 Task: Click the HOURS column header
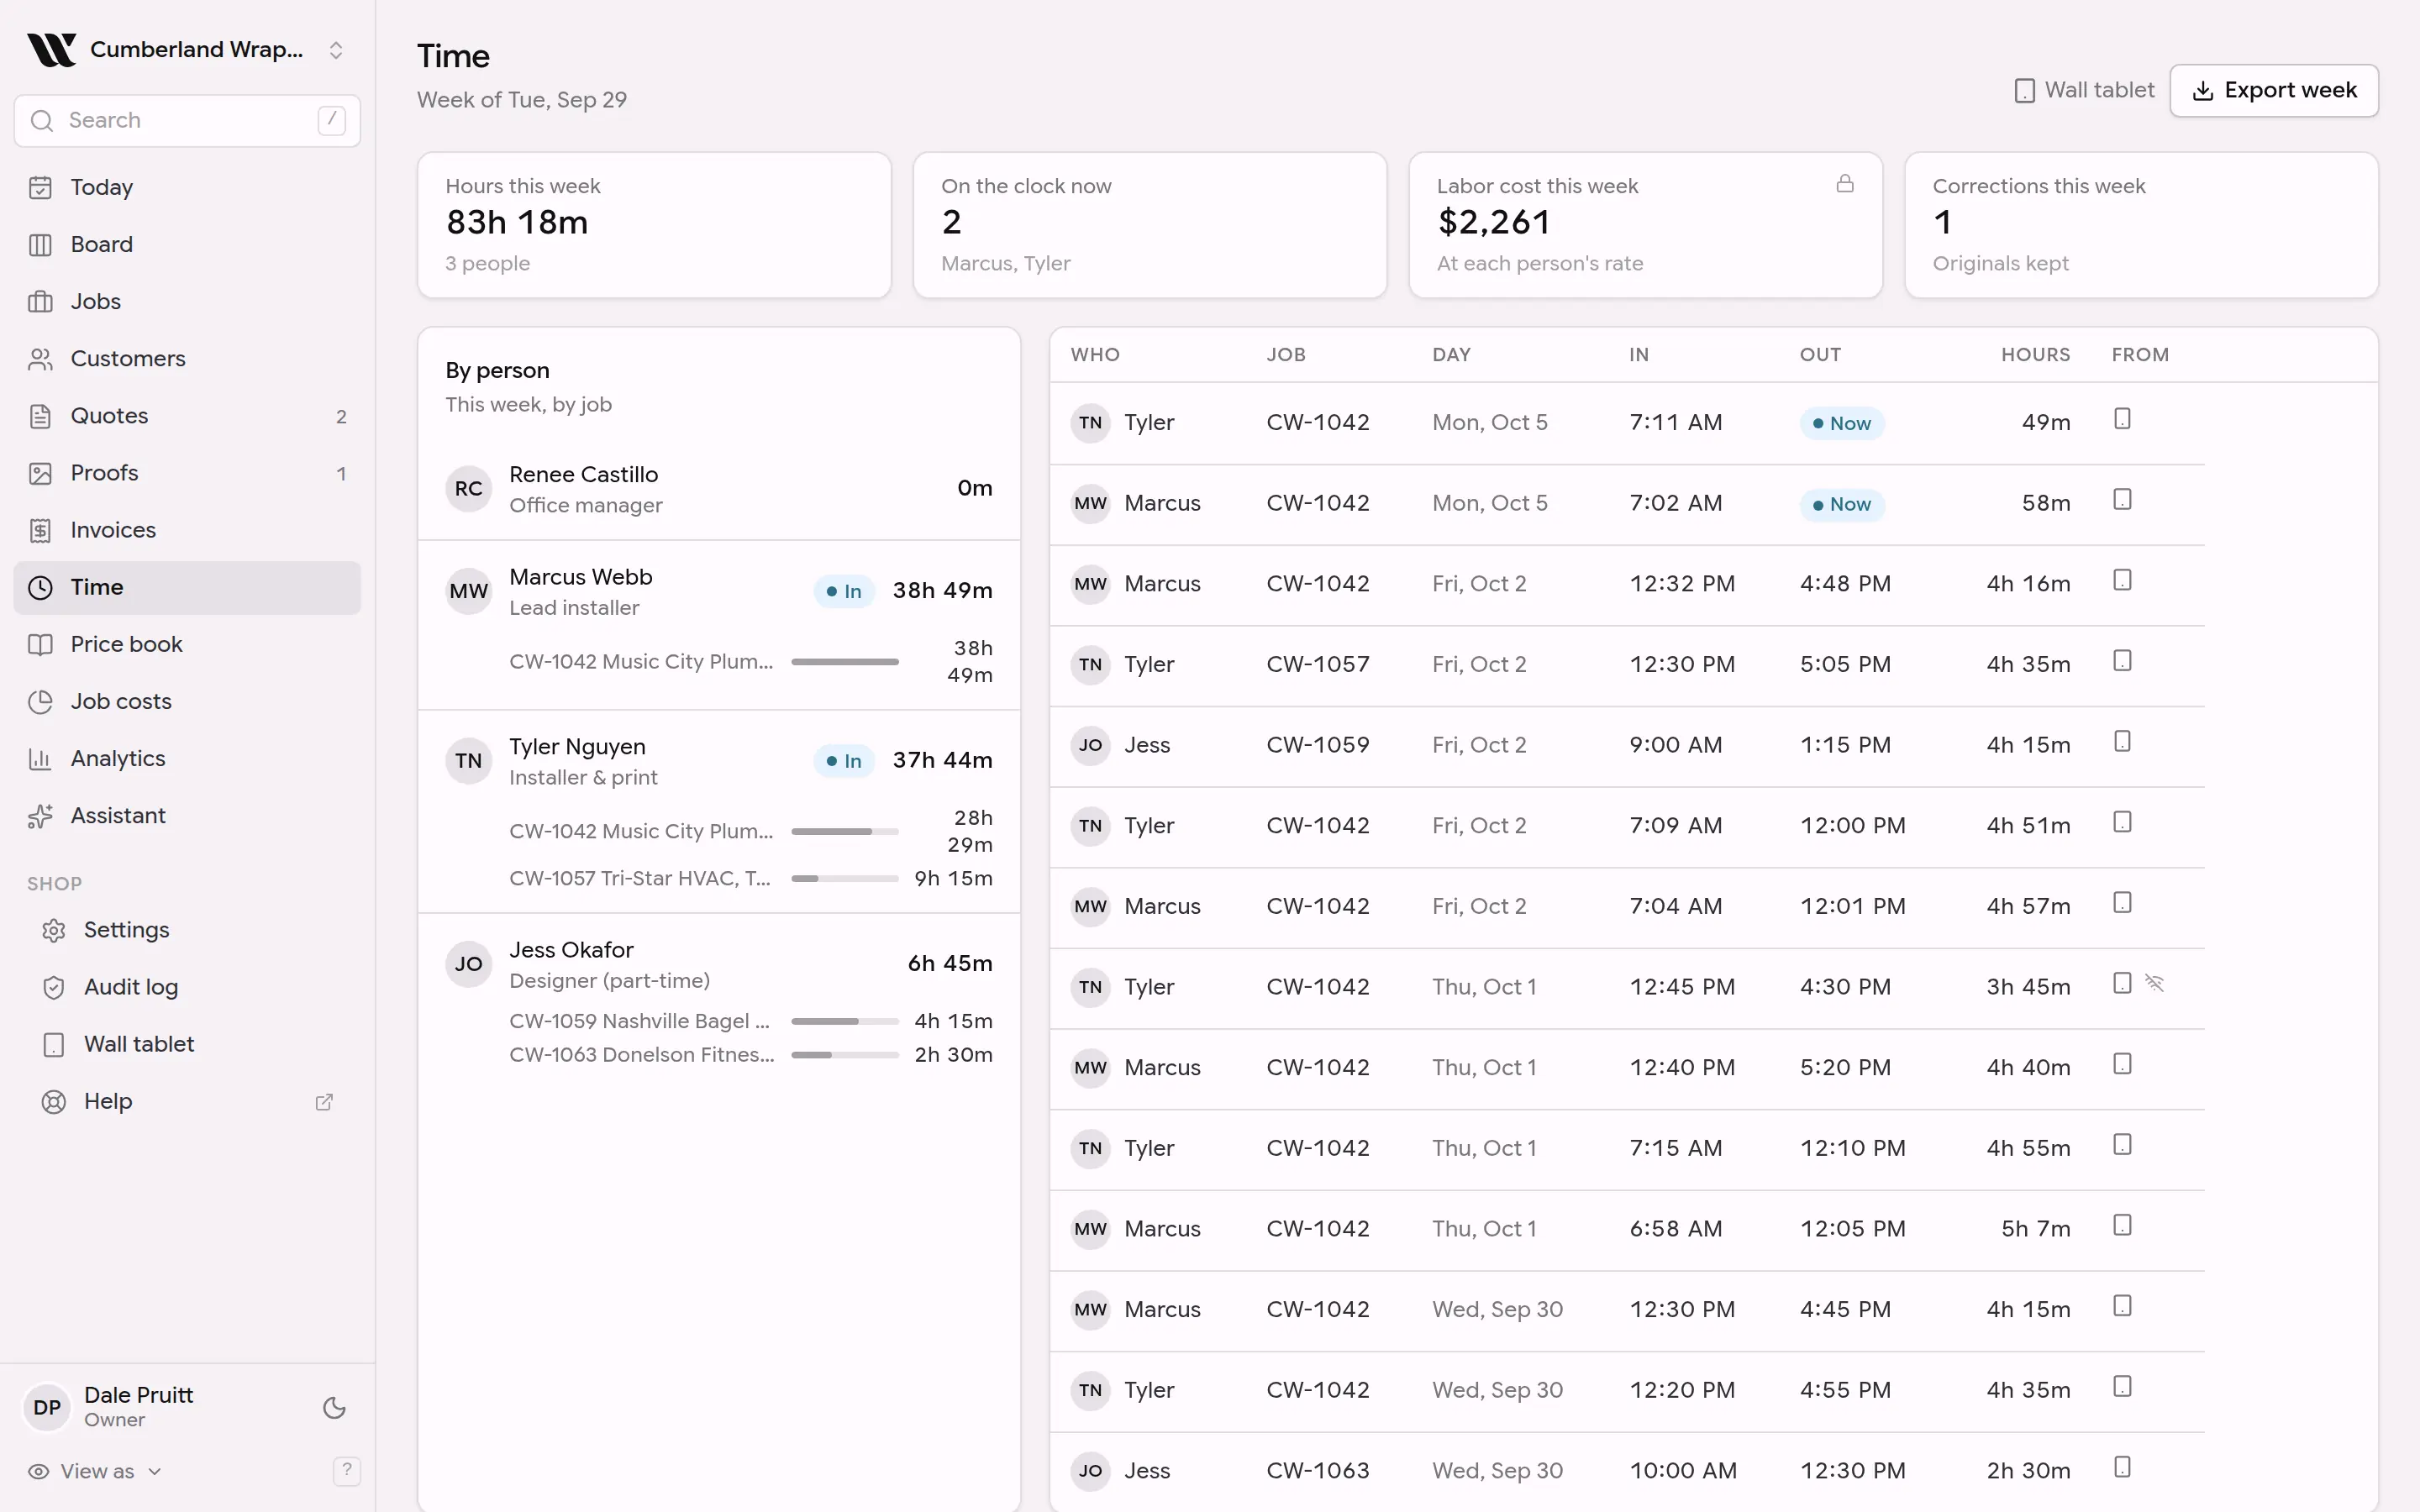pos(2035,355)
